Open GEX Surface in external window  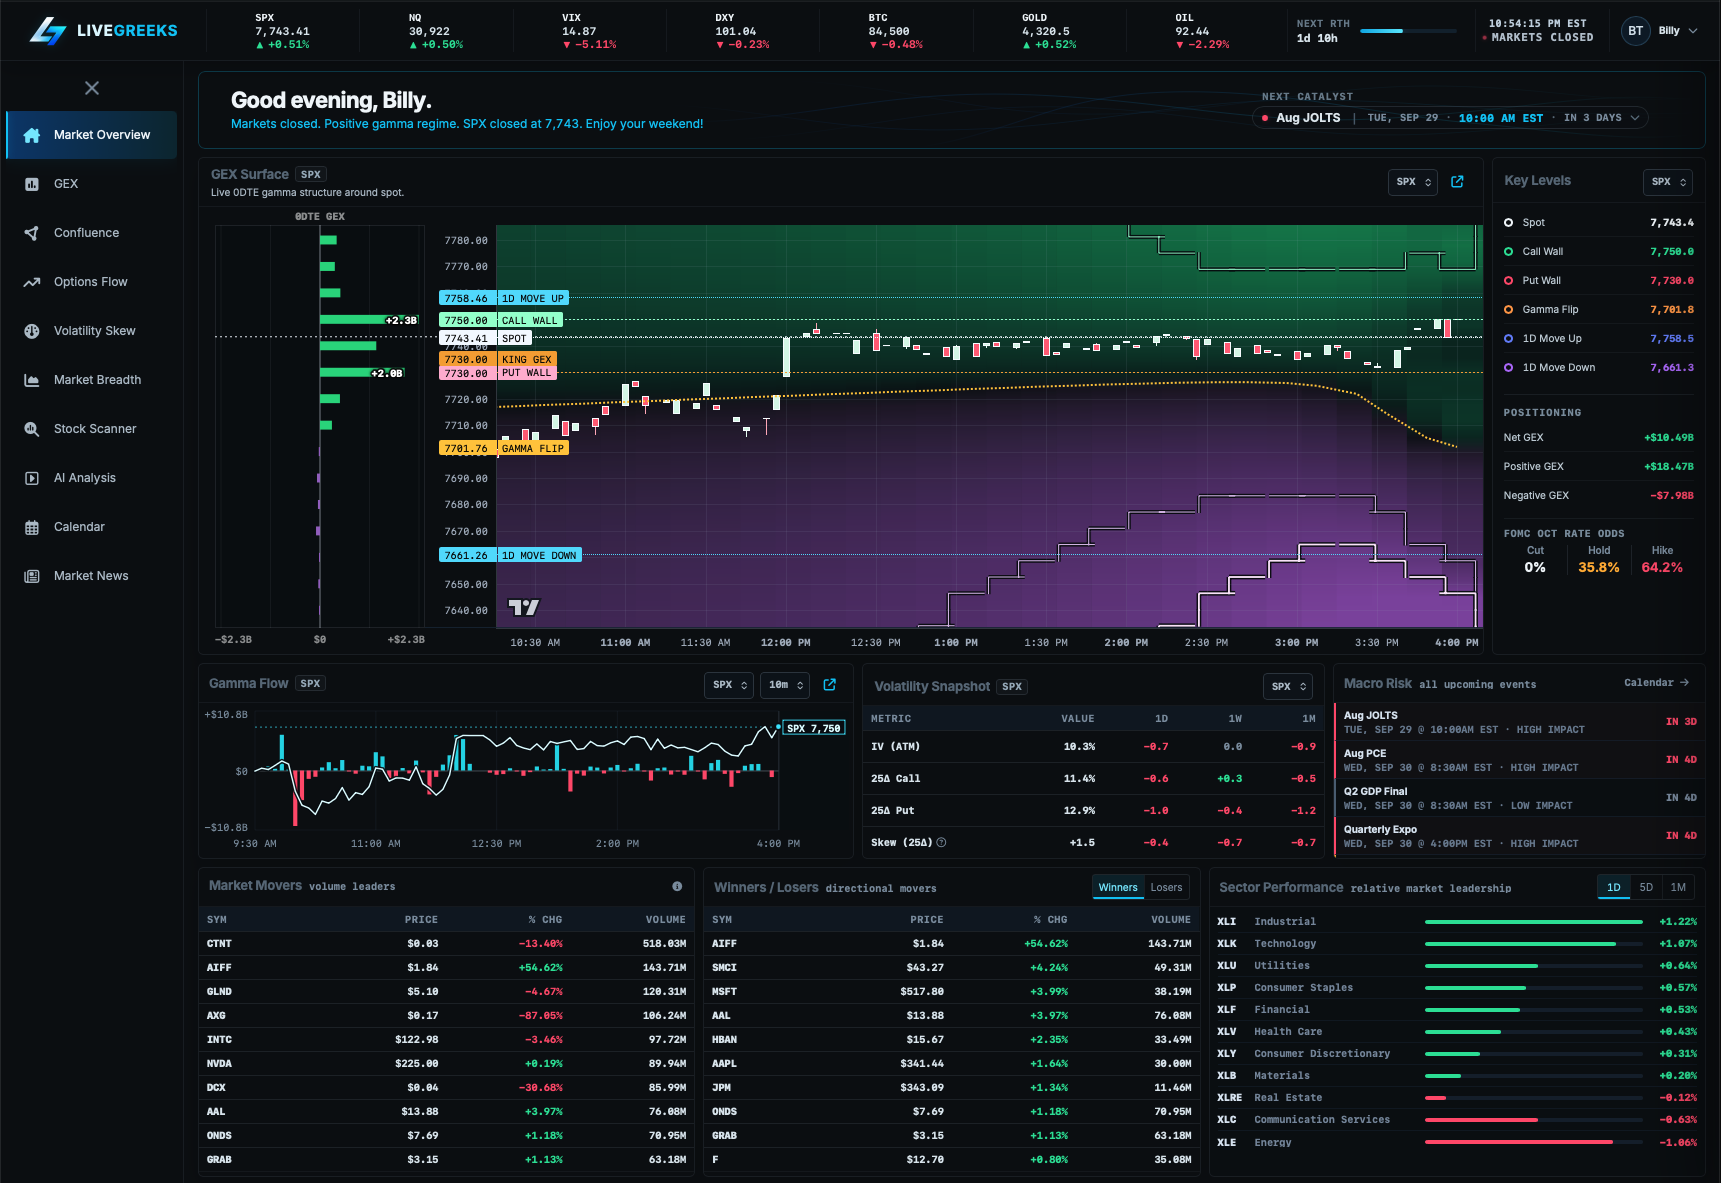[1457, 181]
